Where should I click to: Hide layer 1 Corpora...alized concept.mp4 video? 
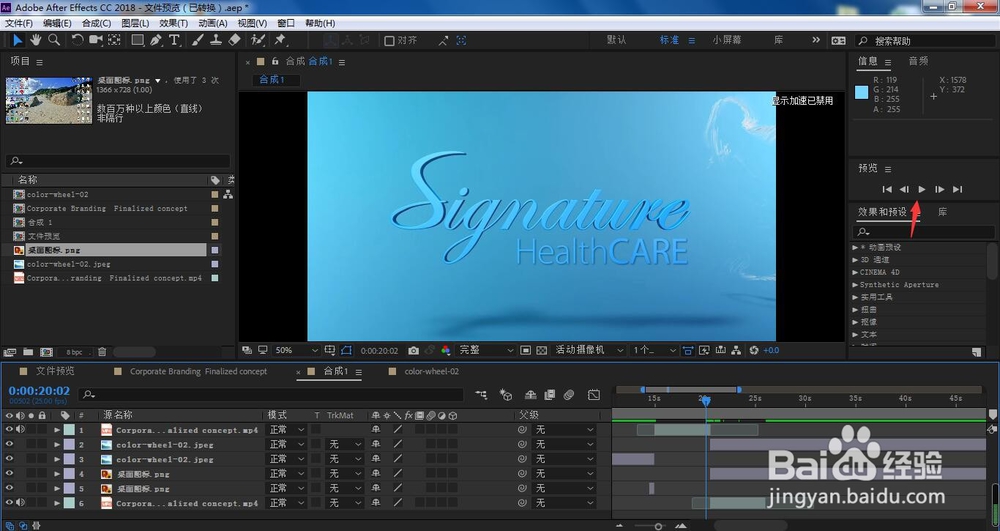9,430
